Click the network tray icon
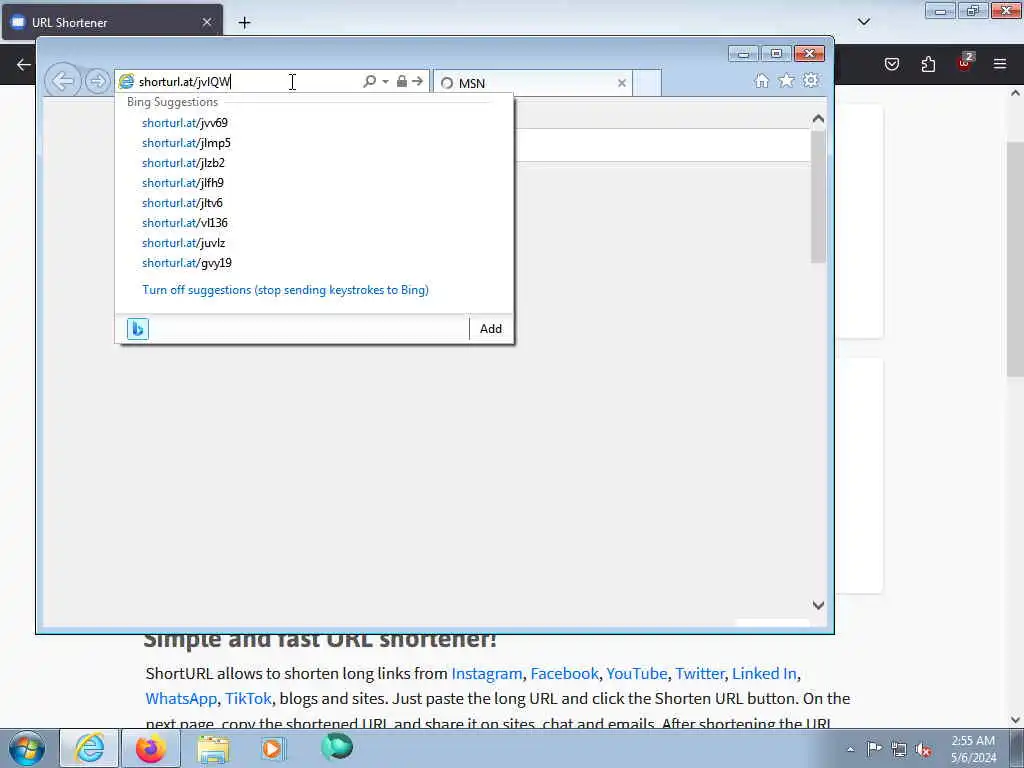 (x=899, y=750)
